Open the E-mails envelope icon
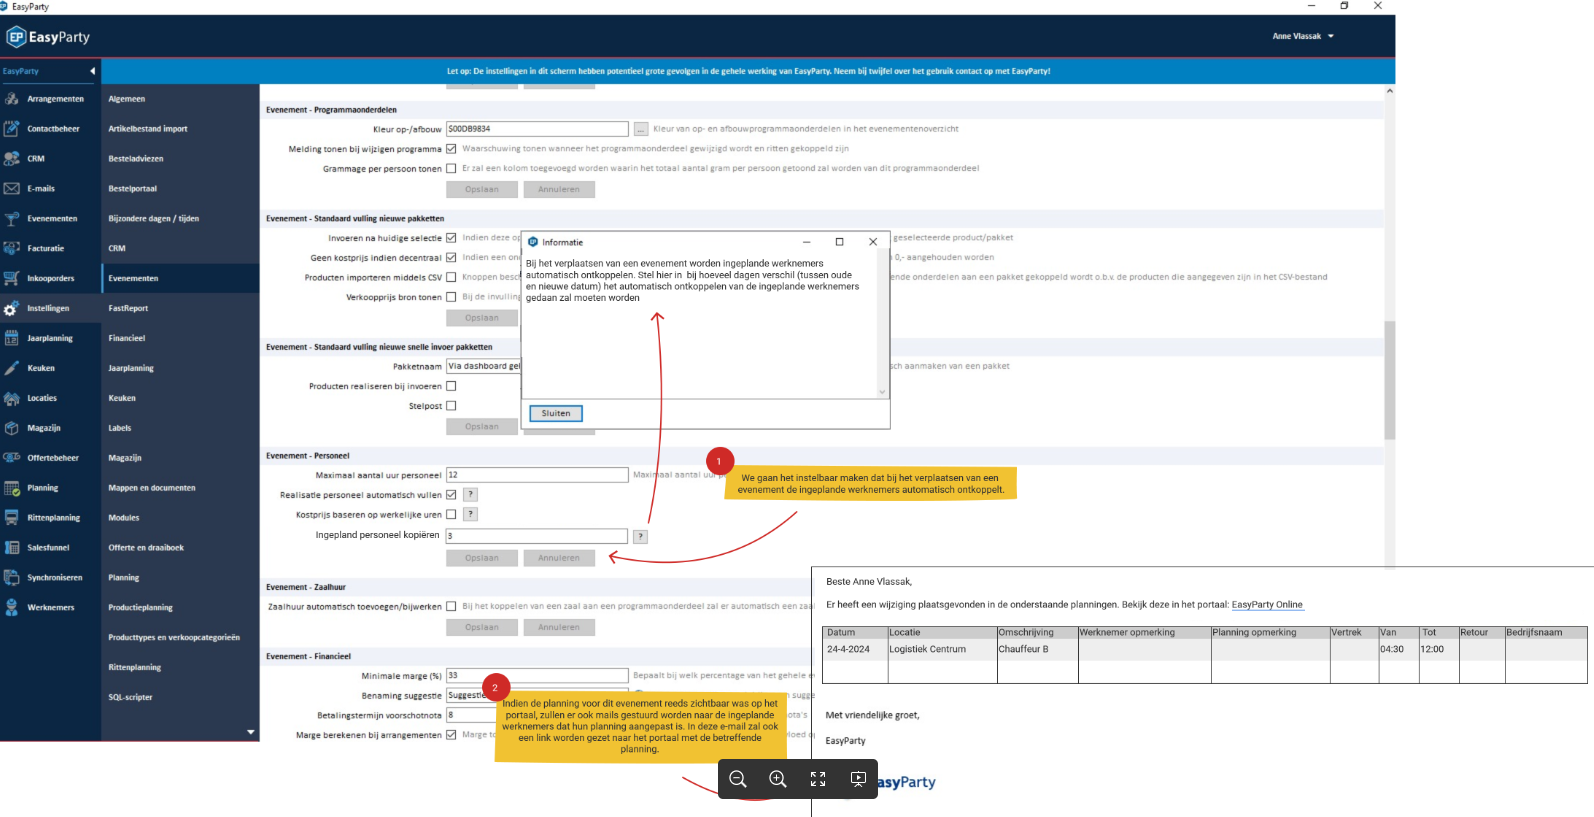The image size is (1594, 817). [12, 189]
